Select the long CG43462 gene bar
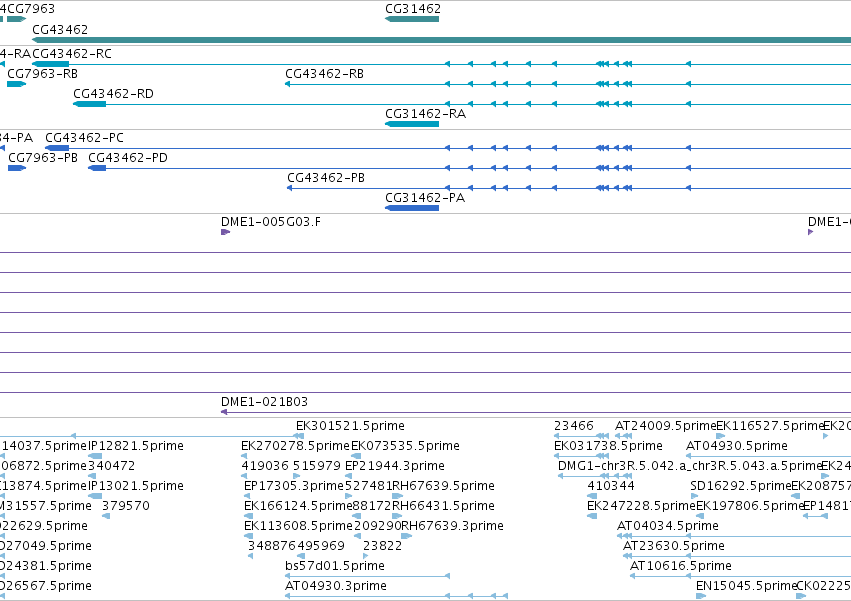This screenshot has width=851, height=601. pos(441,40)
